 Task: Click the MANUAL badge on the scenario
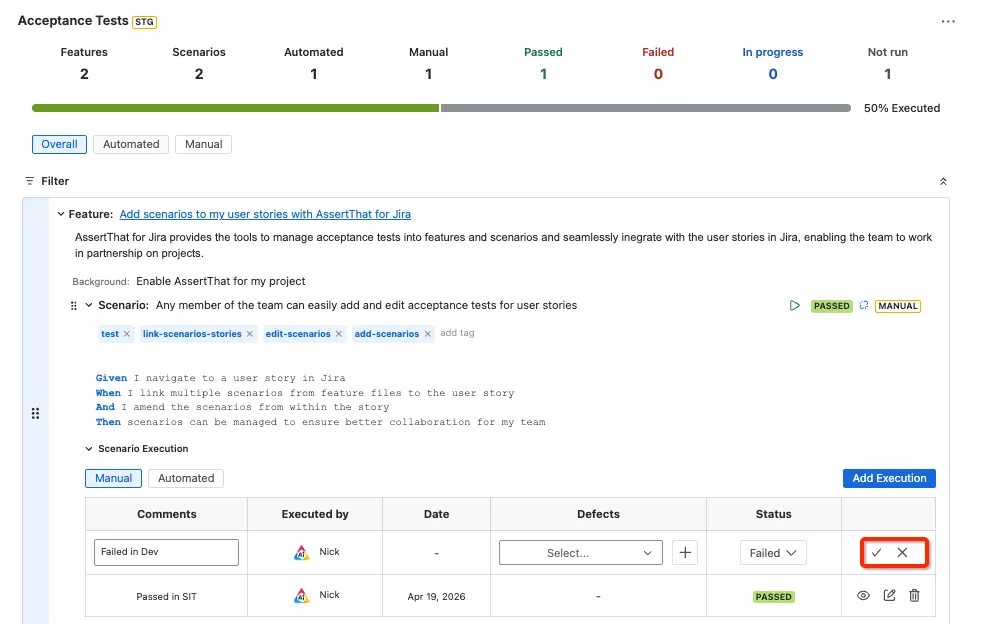(897, 306)
